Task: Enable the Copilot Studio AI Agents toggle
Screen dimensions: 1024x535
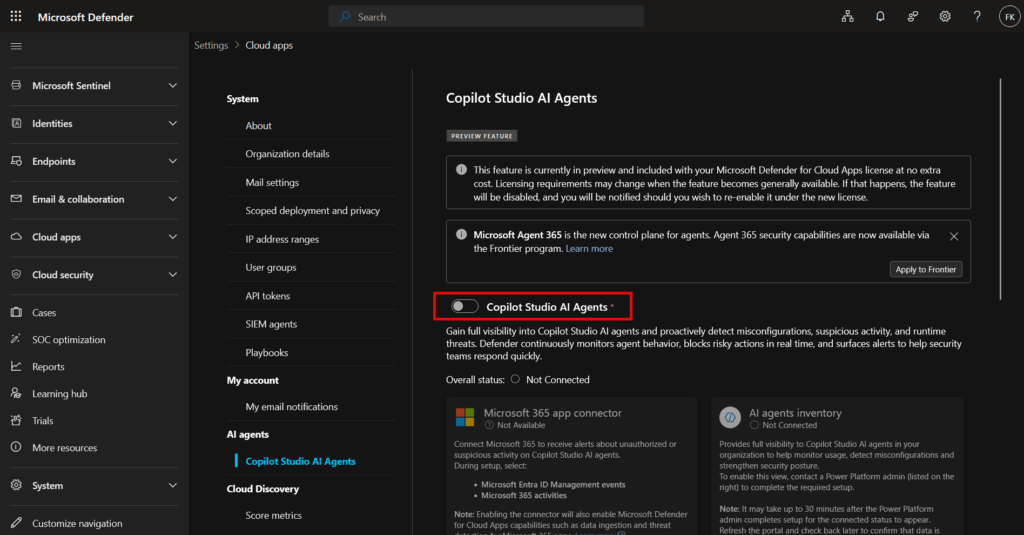Action: tap(464, 306)
